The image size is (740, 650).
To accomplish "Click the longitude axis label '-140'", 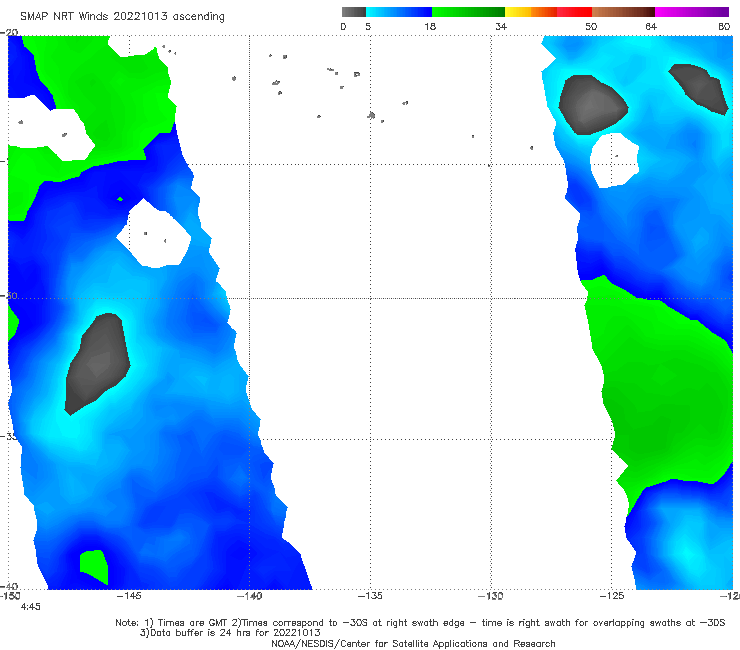I will click(249, 596).
